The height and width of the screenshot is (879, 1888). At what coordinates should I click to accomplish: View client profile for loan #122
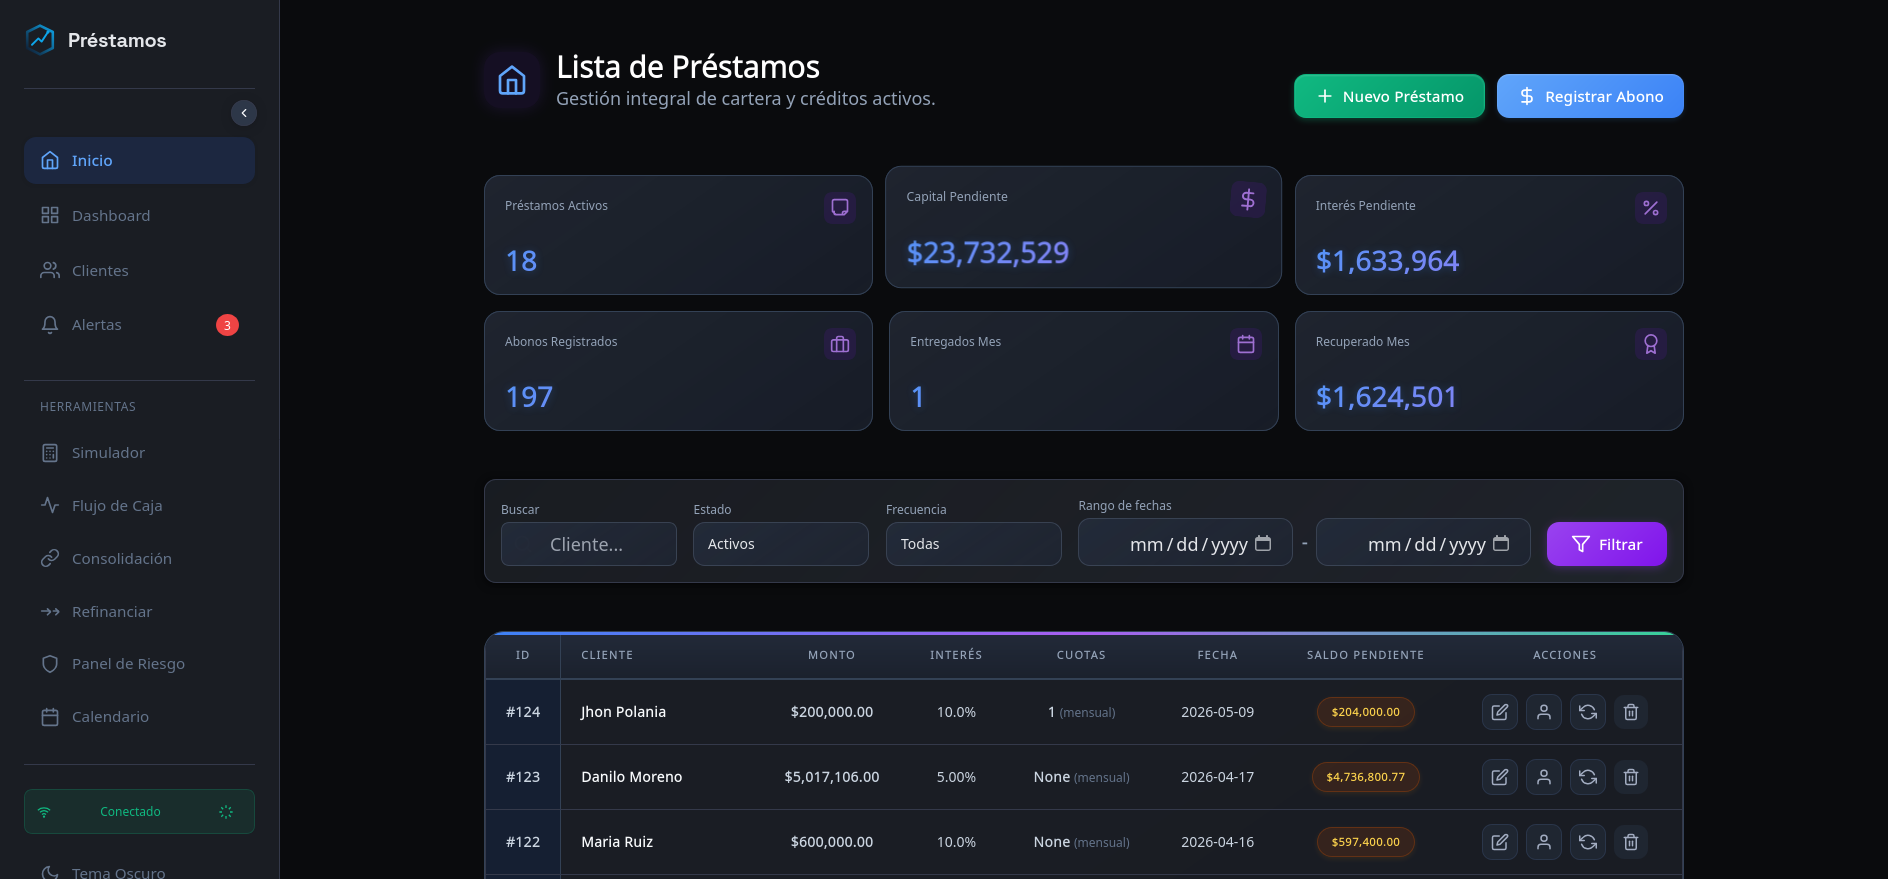click(1544, 842)
